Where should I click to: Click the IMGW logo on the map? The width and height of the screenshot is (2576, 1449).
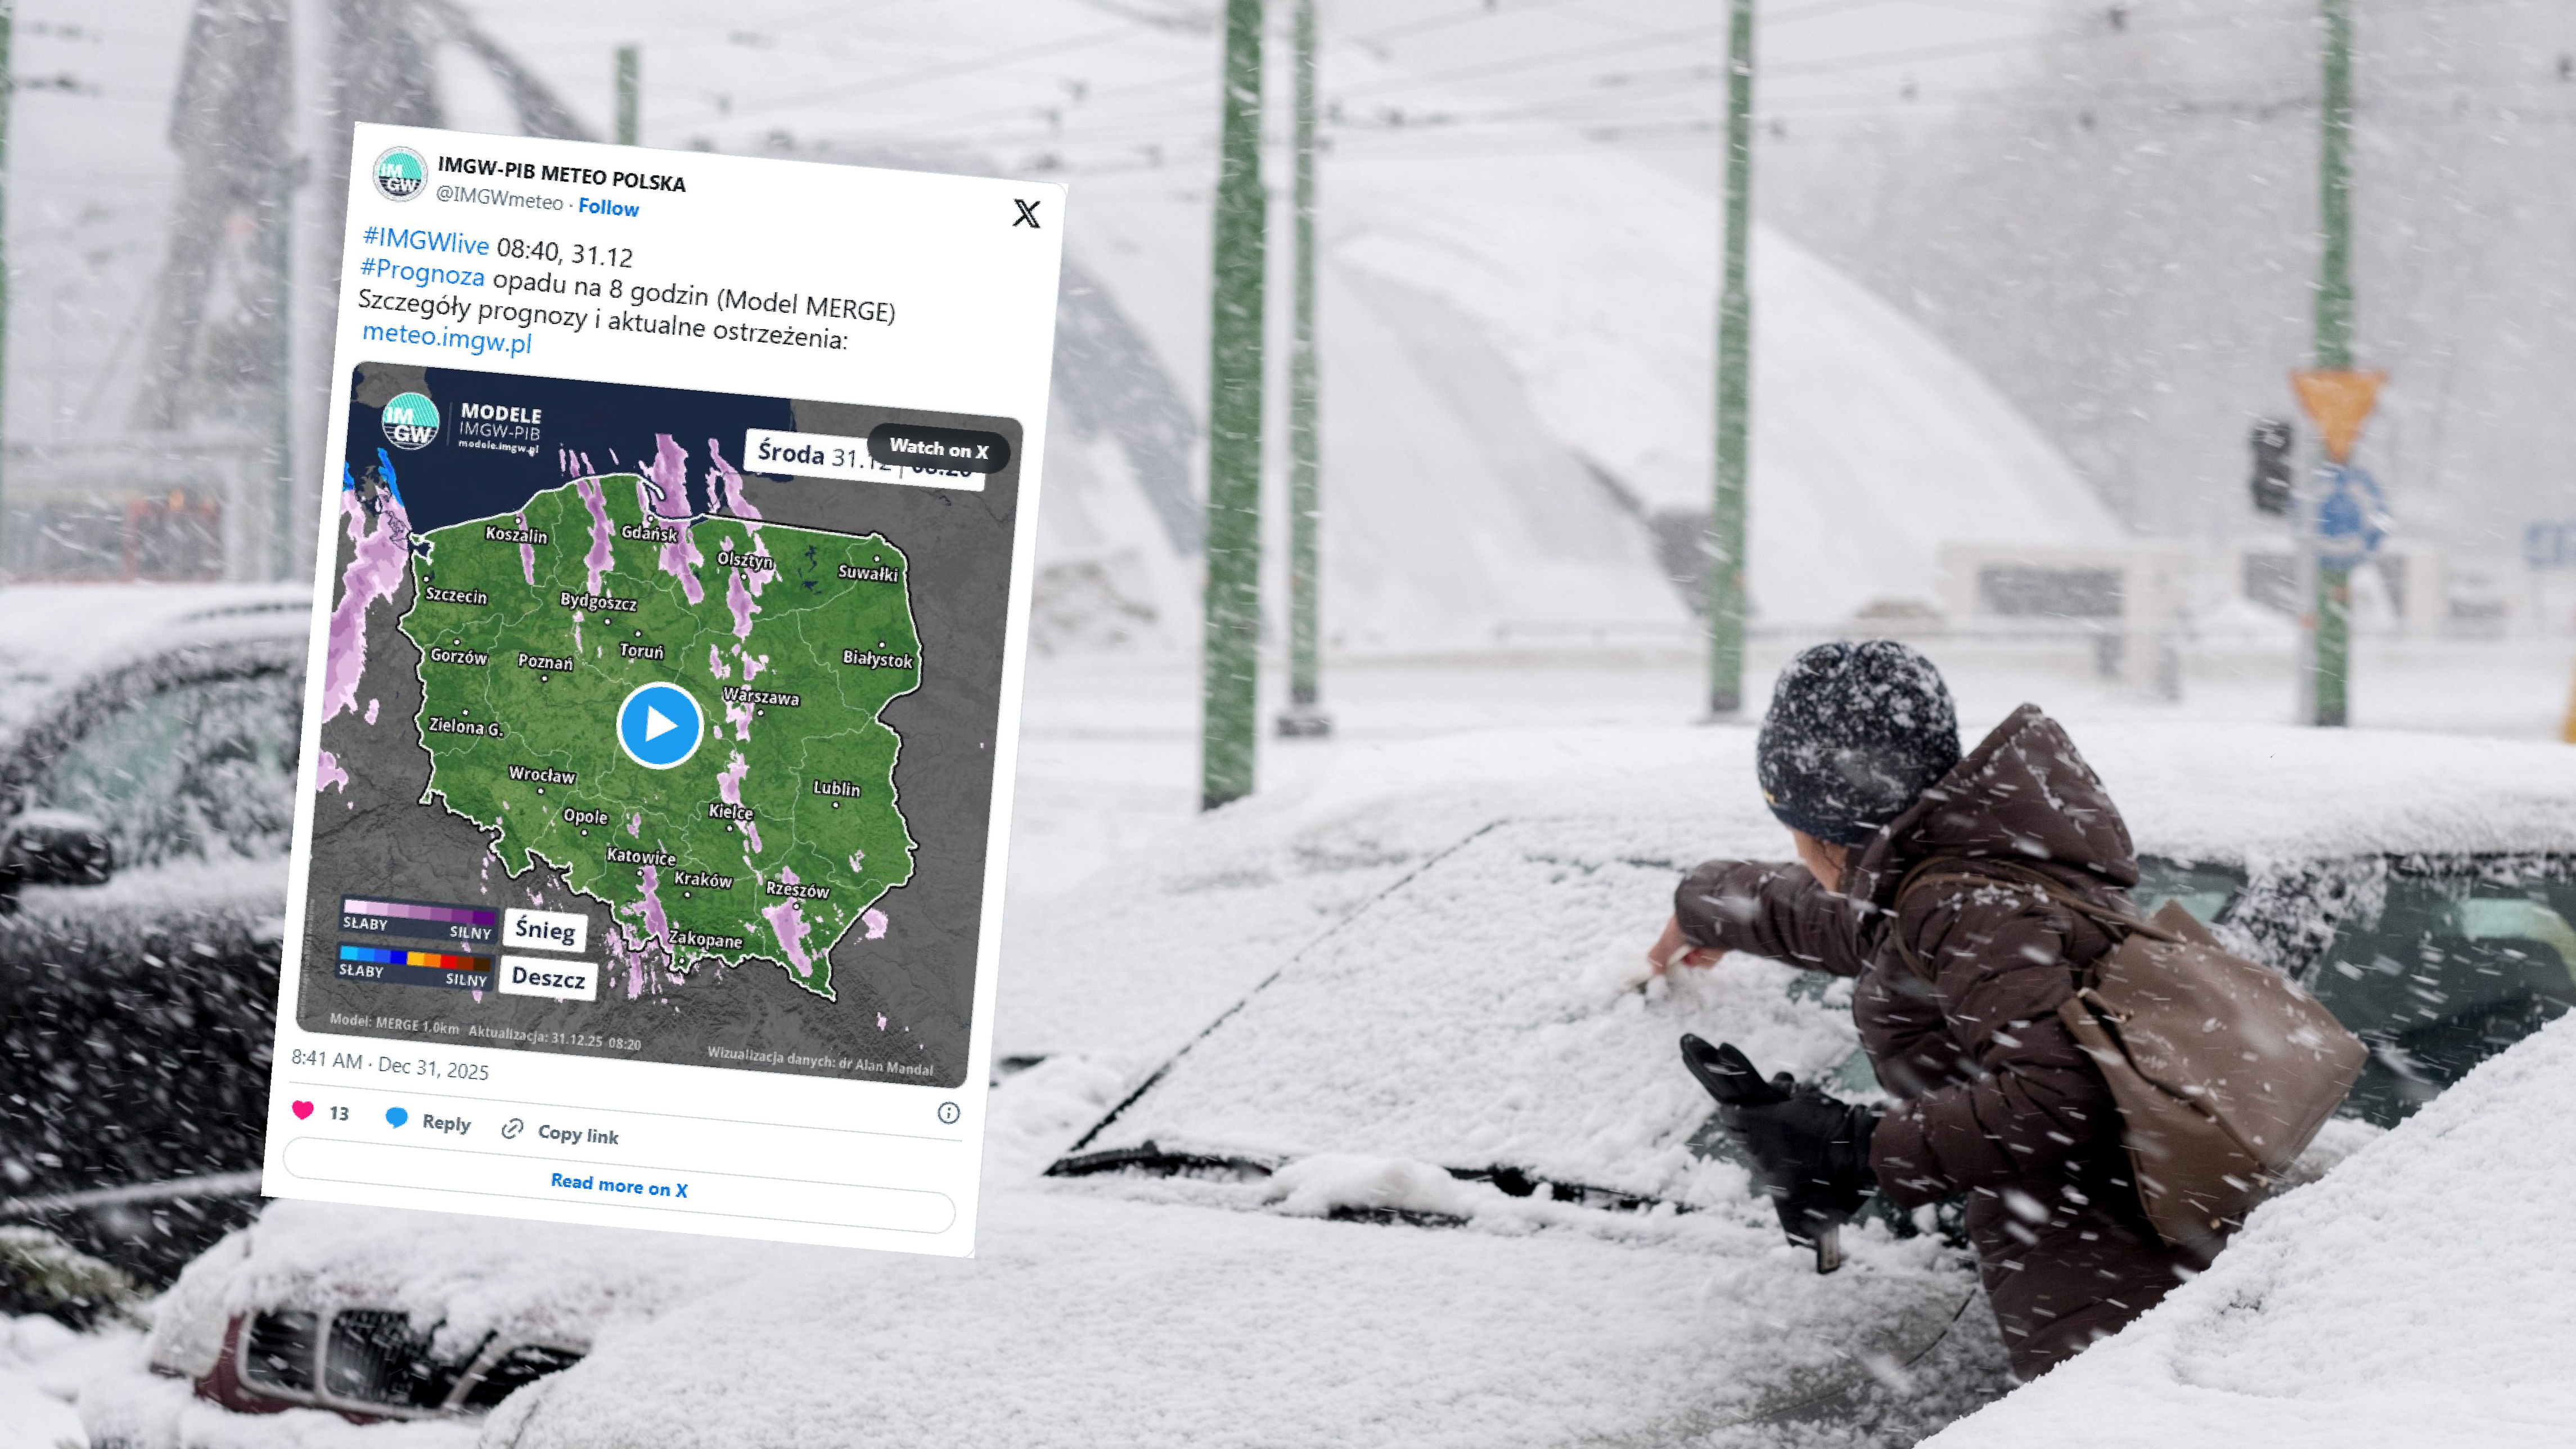click(410, 420)
